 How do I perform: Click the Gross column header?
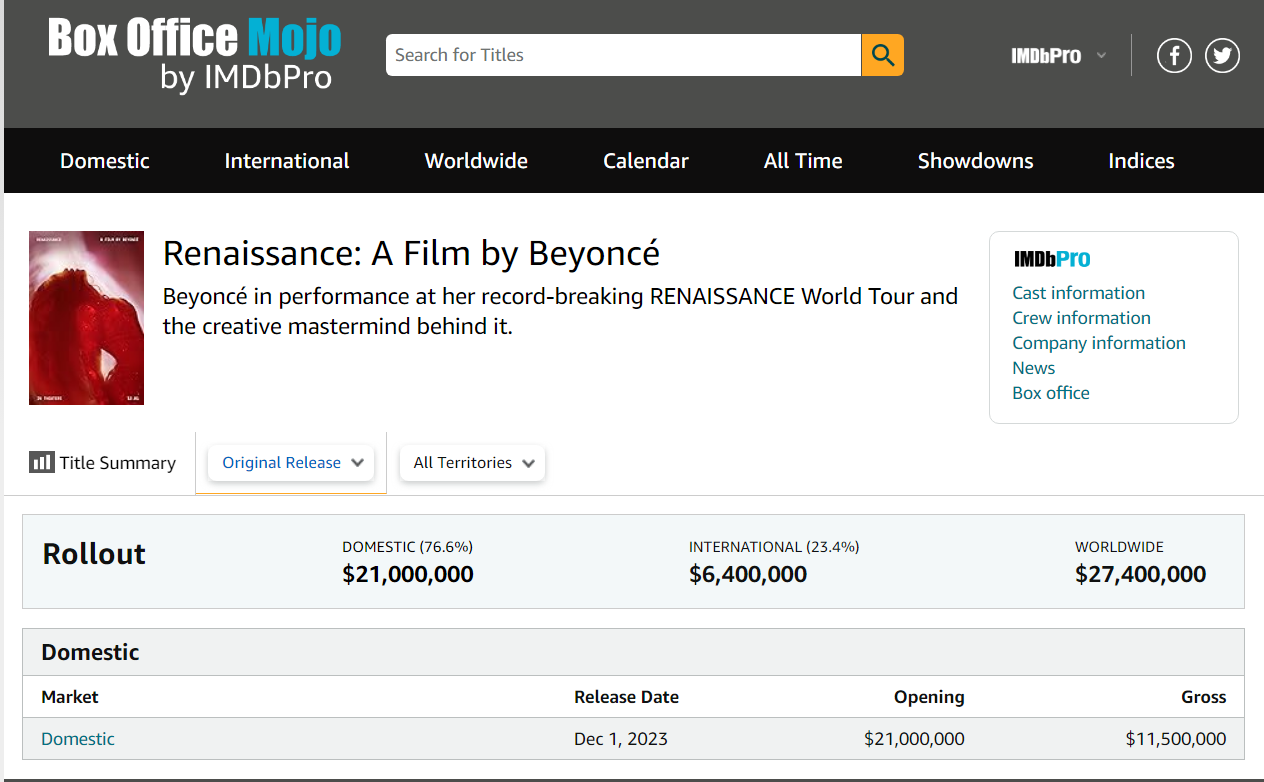pyautogui.click(x=1204, y=697)
